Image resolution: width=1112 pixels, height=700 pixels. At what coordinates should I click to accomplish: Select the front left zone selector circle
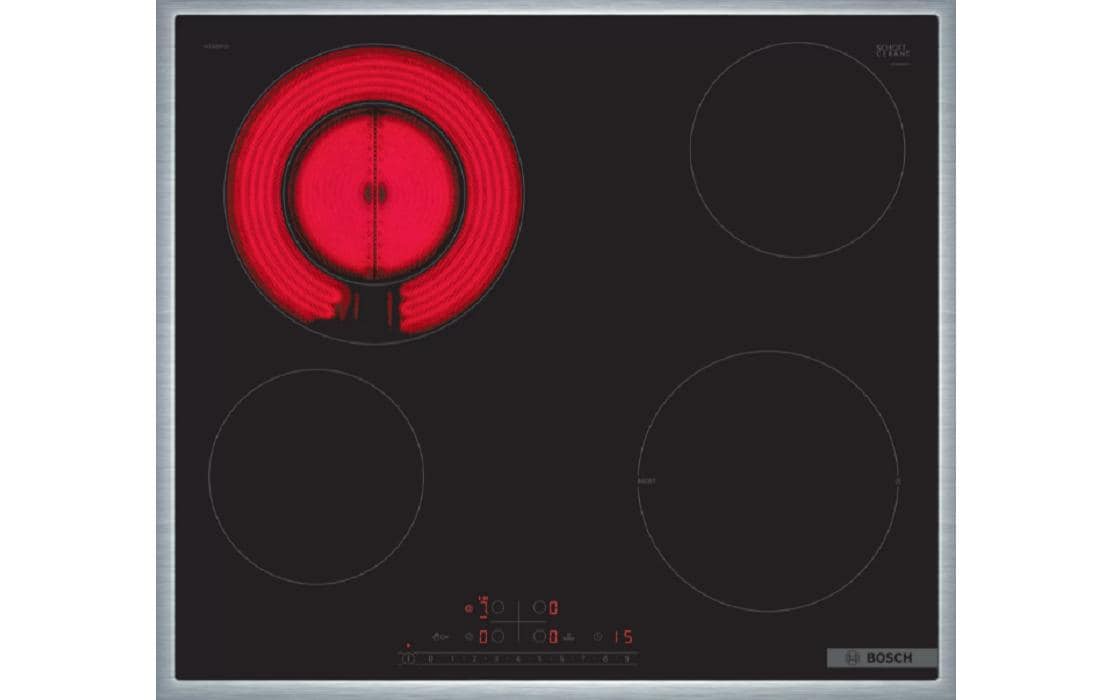tap(498, 636)
